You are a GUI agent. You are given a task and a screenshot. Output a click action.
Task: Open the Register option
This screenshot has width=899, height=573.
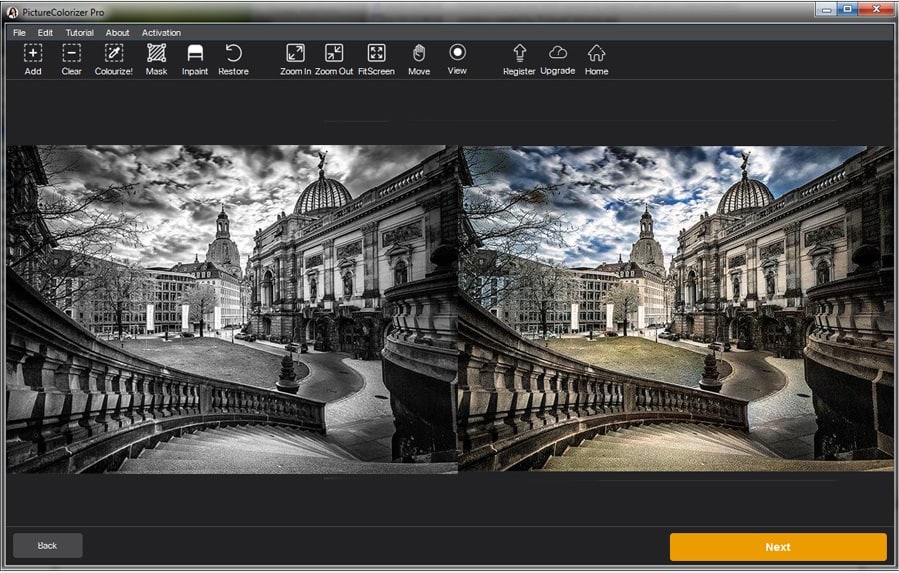click(519, 60)
